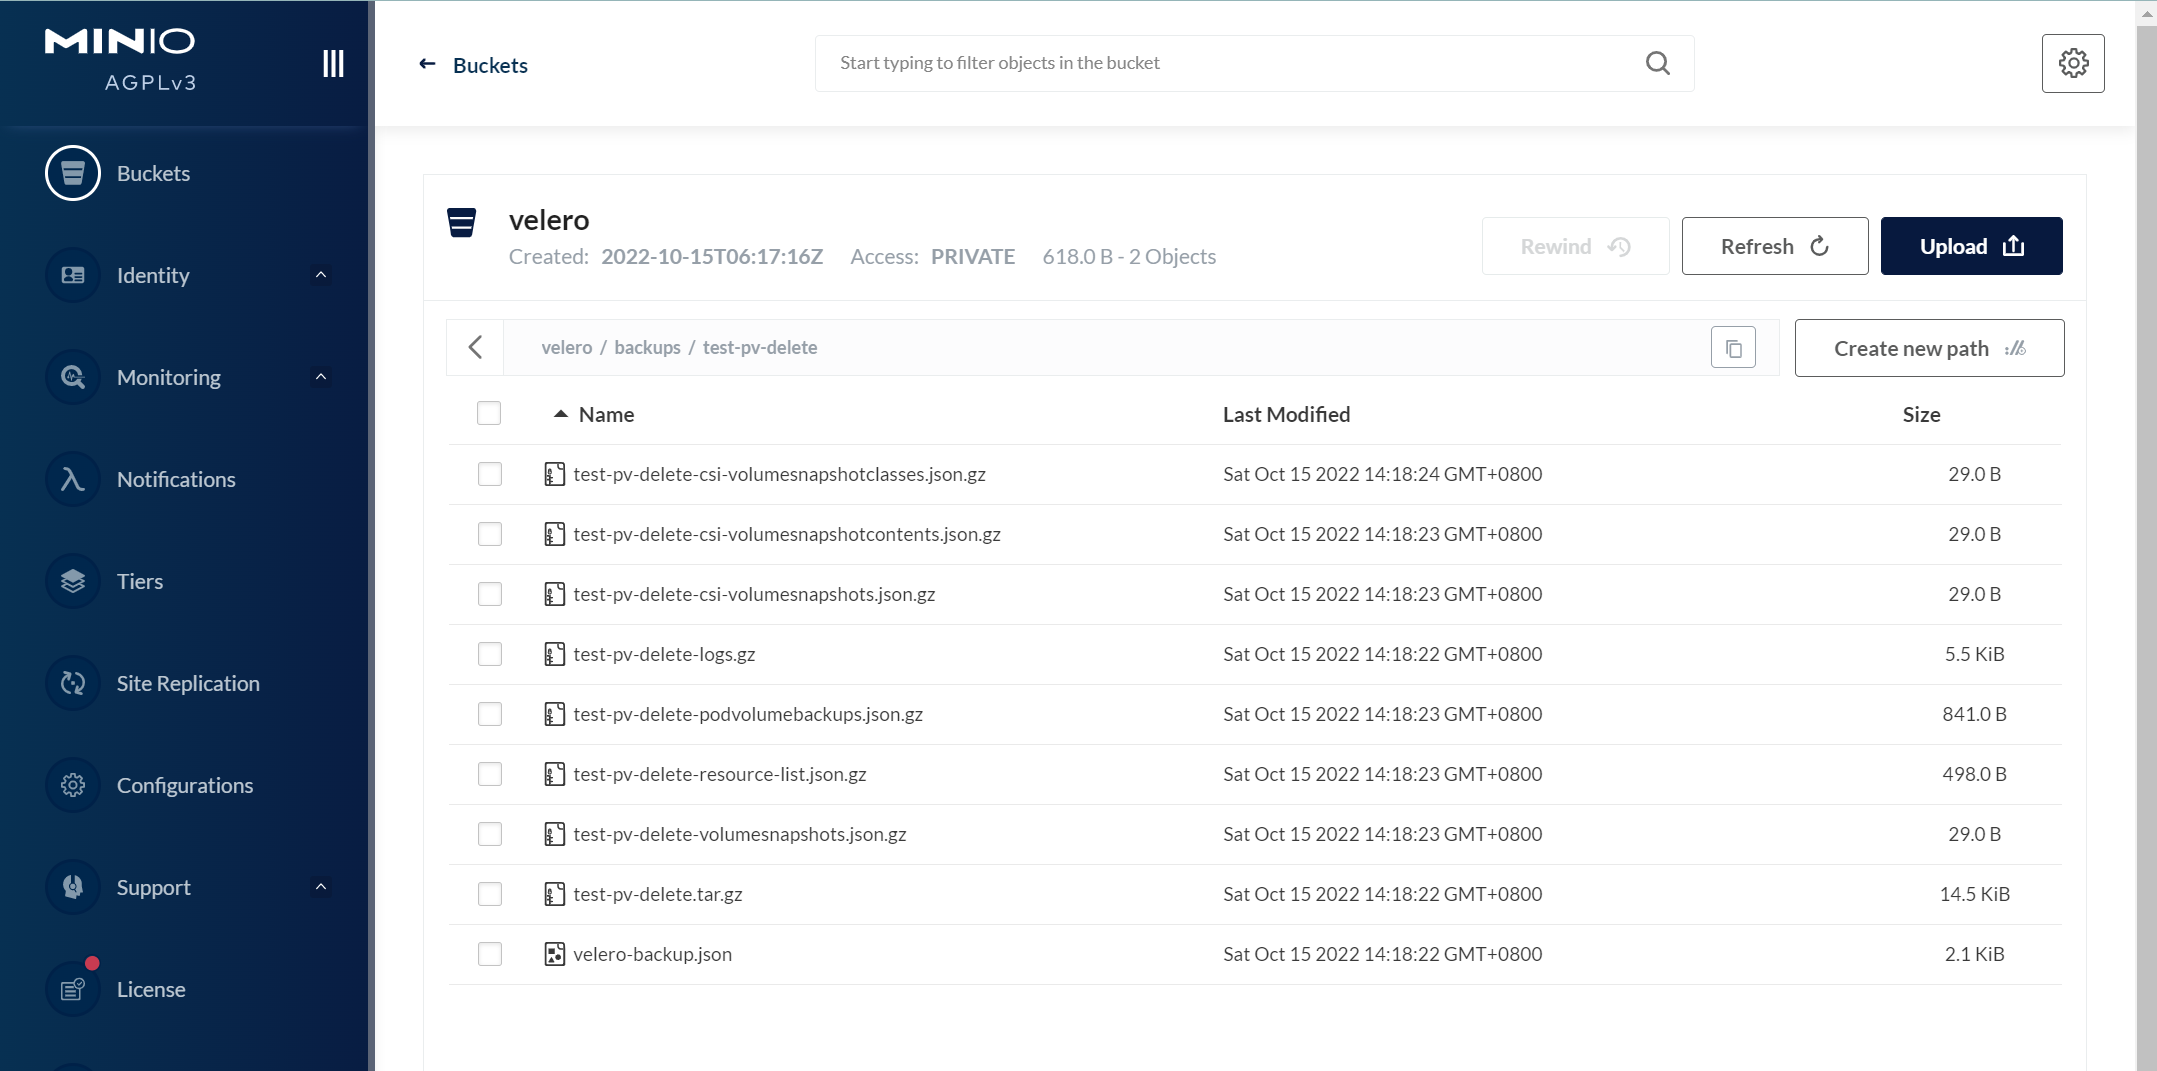The image size is (2157, 1071).
Task: Click the Monitoring magnifier icon
Action: [73, 377]
